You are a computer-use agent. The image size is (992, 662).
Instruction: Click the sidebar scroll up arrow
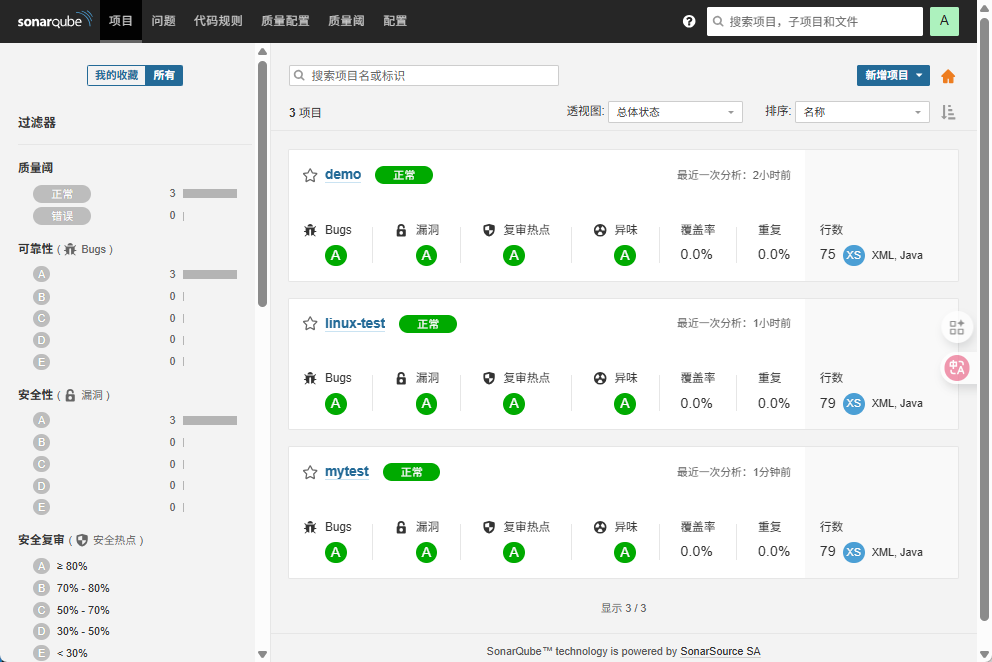coord(263,52)
